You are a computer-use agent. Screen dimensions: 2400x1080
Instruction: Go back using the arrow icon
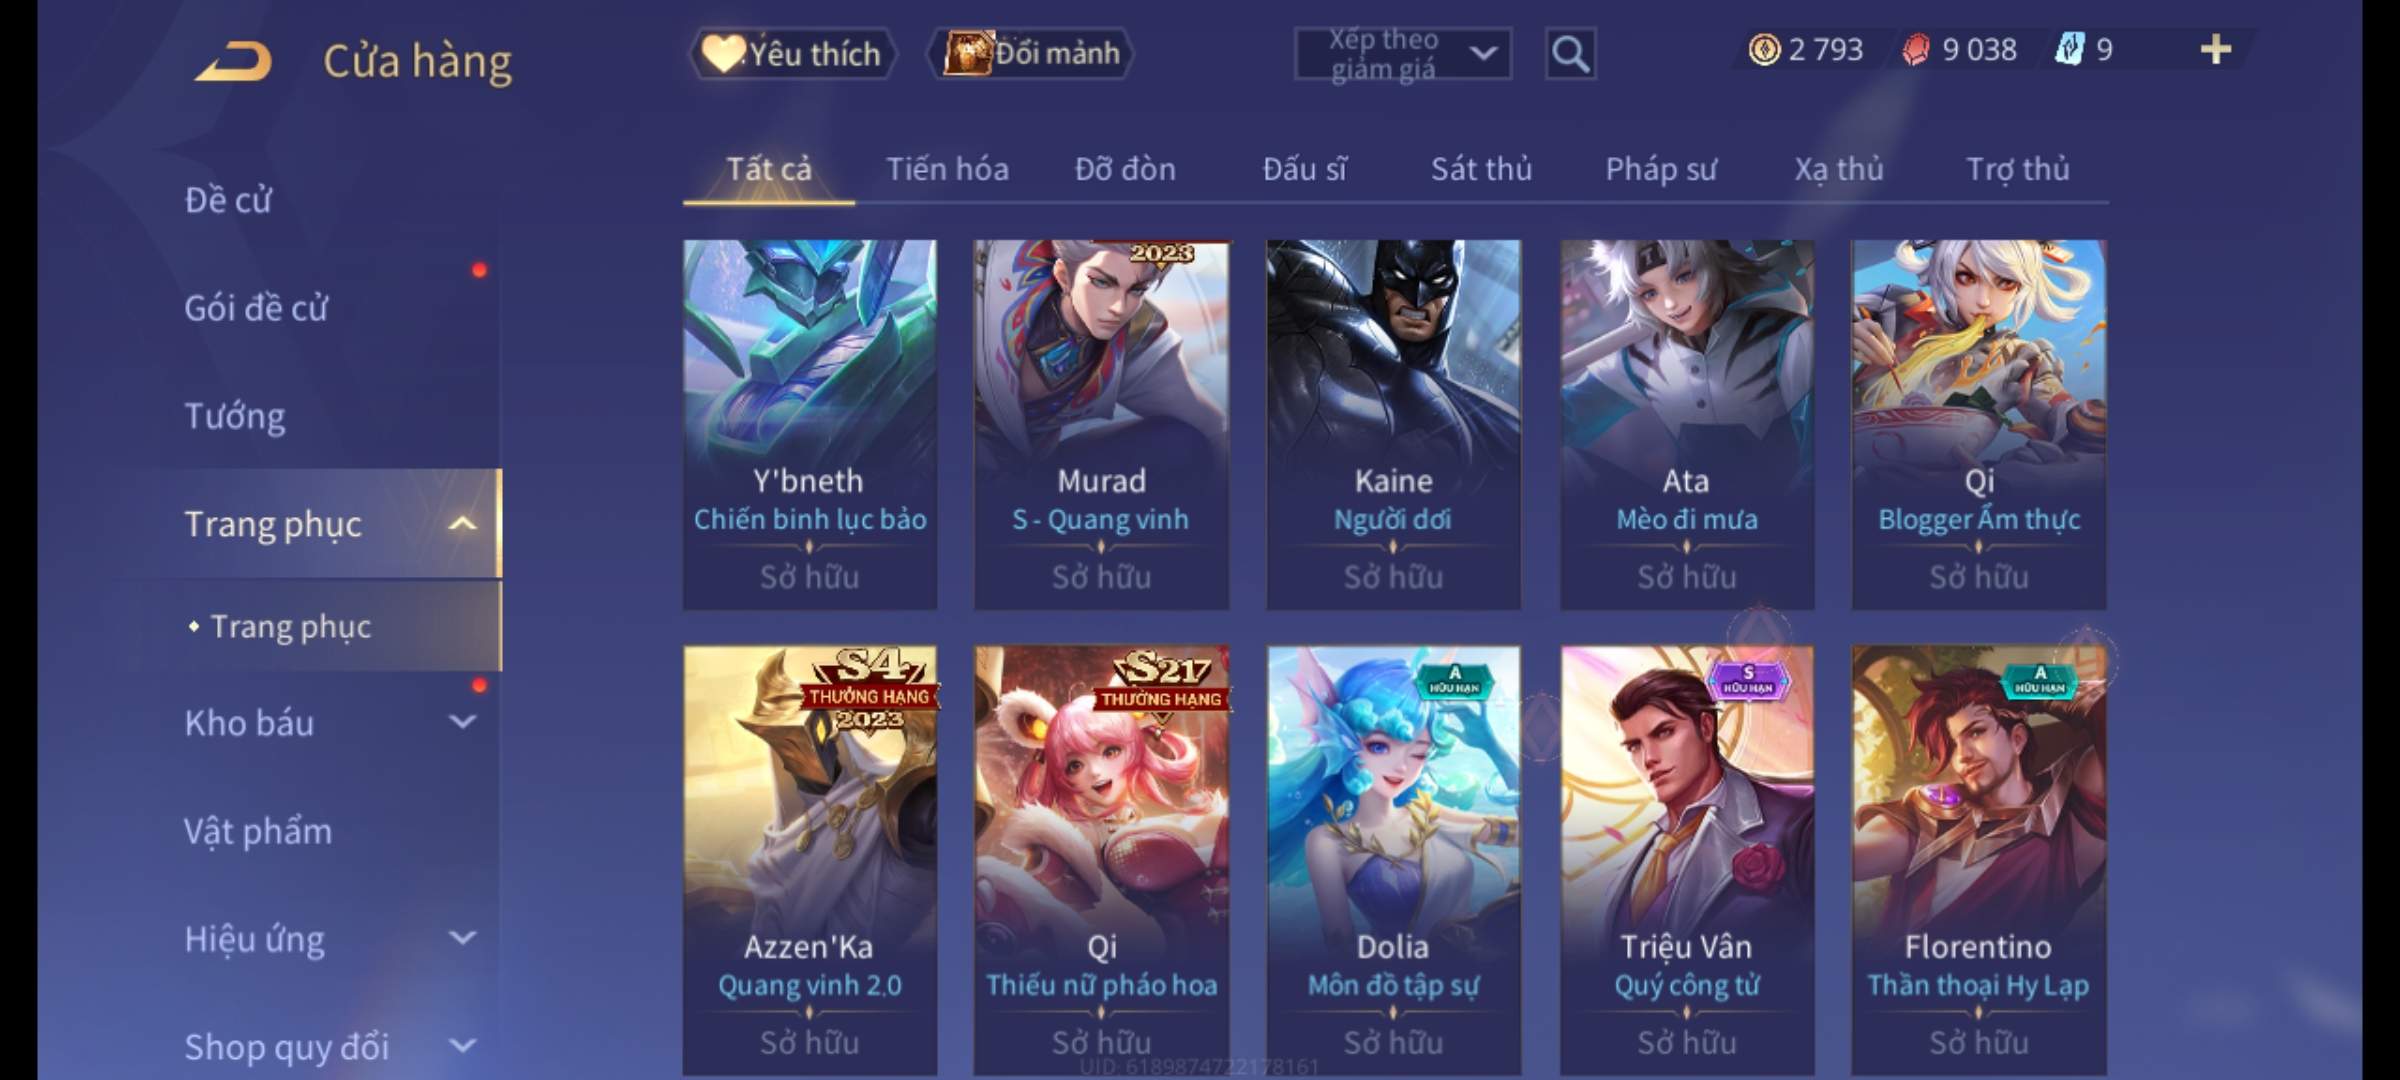coord(234,61)
